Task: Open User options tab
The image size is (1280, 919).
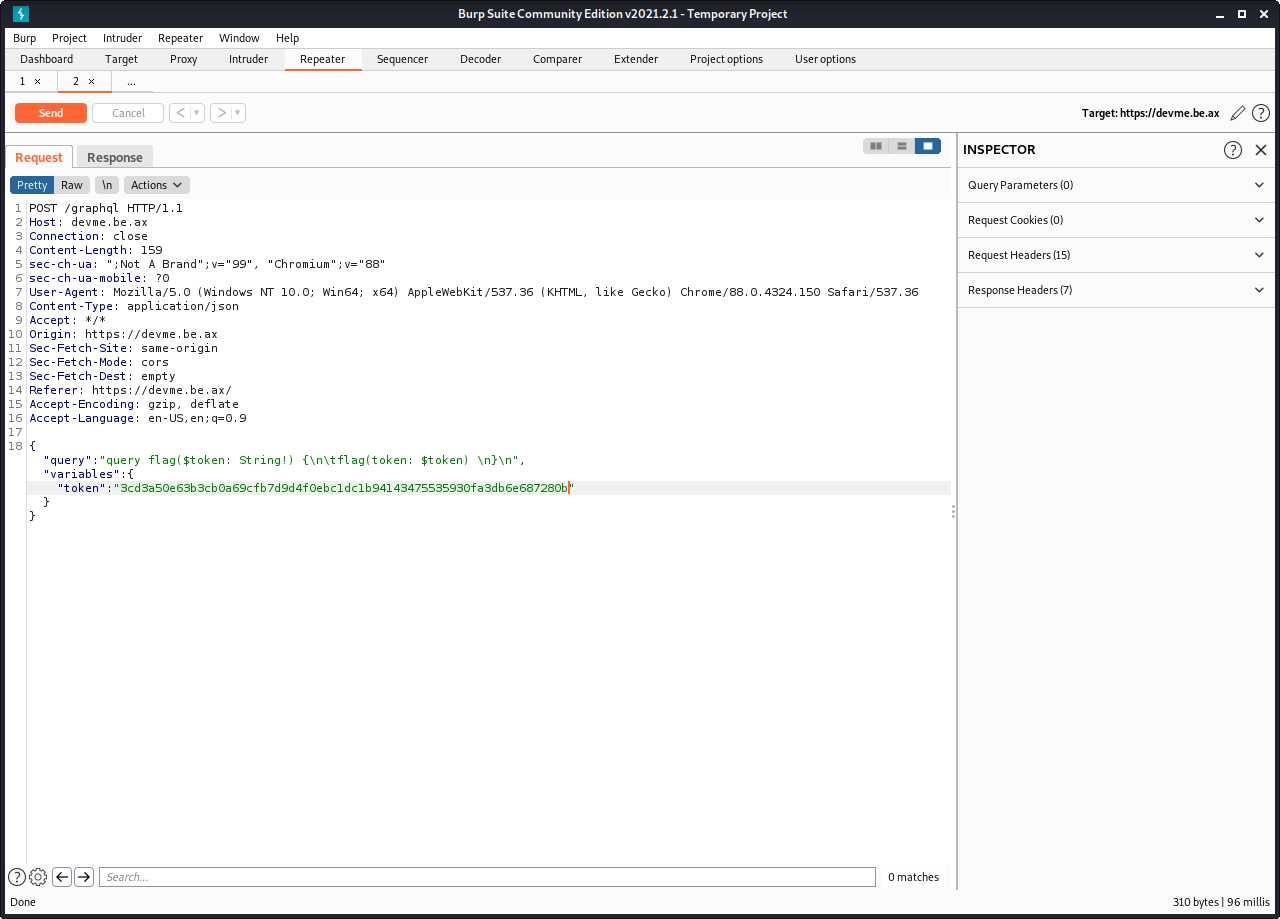Action: [826, 59]
